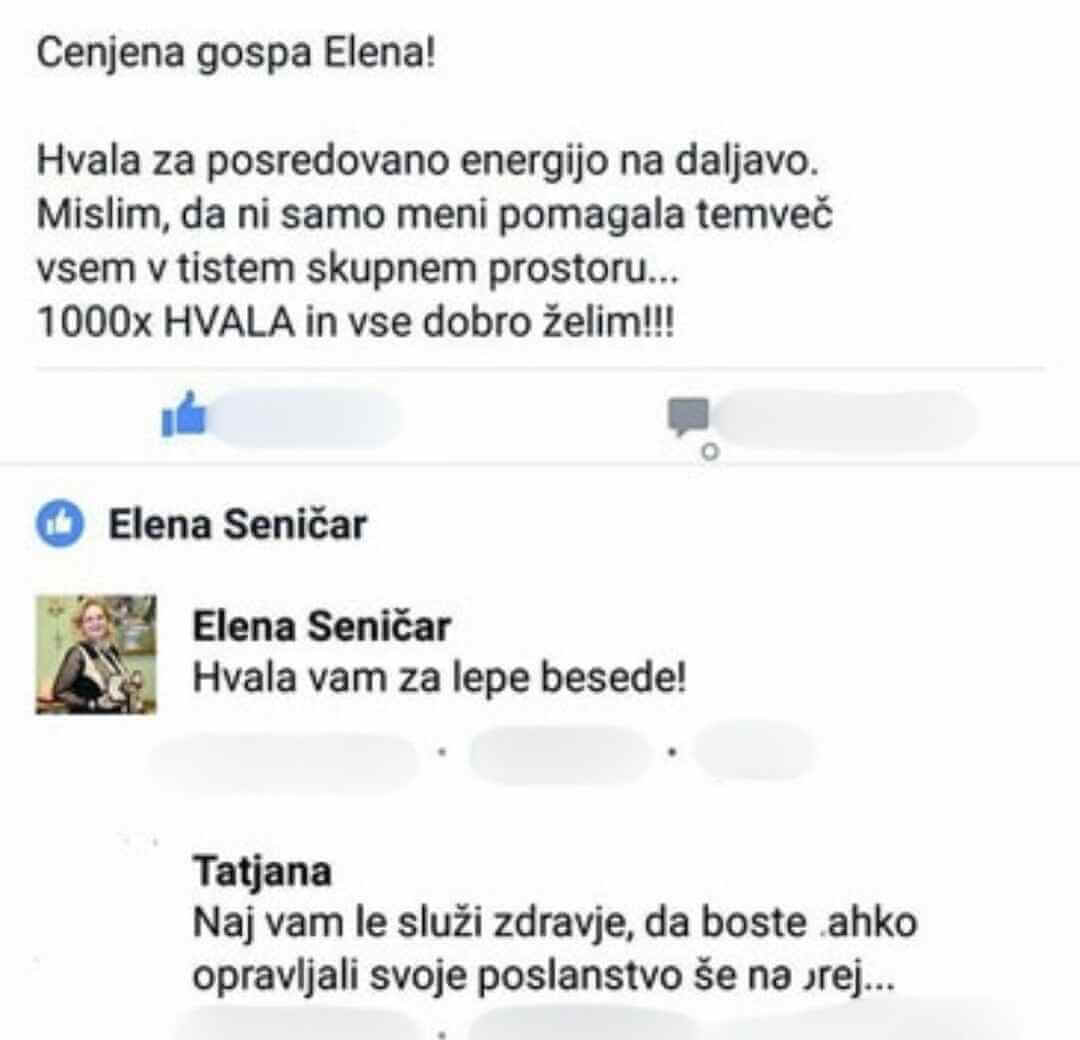This screenshot has height=1040, width=1080.
Task: Click the comment text "Hvala vam za lepe besede!"
Action: [x=439, y=680]
